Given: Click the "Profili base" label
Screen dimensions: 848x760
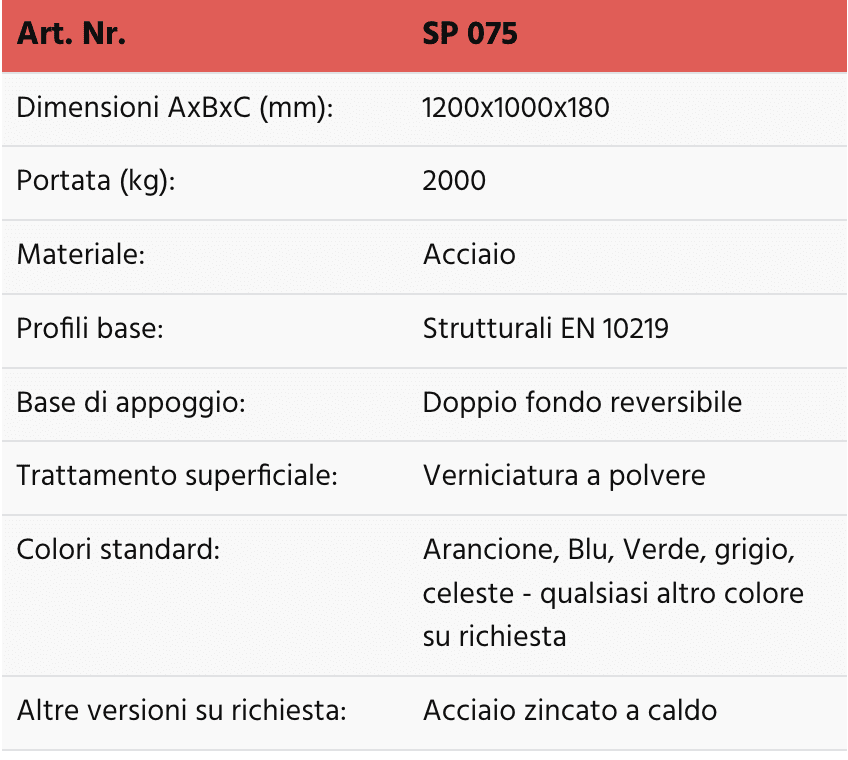Looking at the screenshot, I should [90, 328].
